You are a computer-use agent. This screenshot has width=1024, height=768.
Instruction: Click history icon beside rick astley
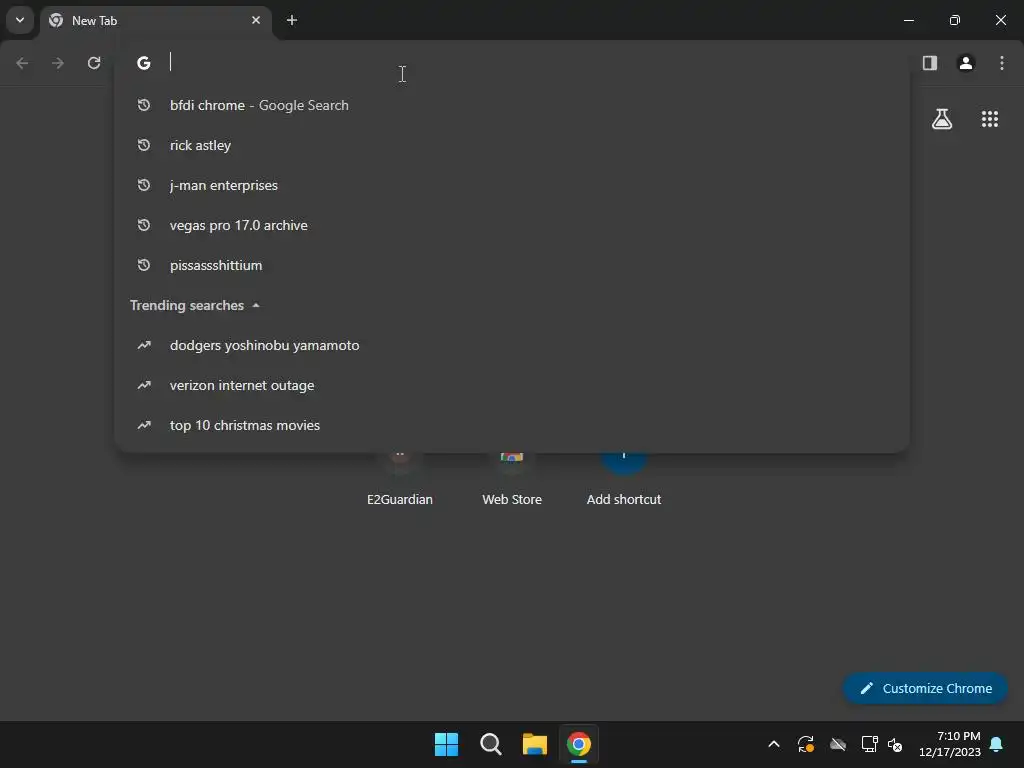(x=144, y=145)
